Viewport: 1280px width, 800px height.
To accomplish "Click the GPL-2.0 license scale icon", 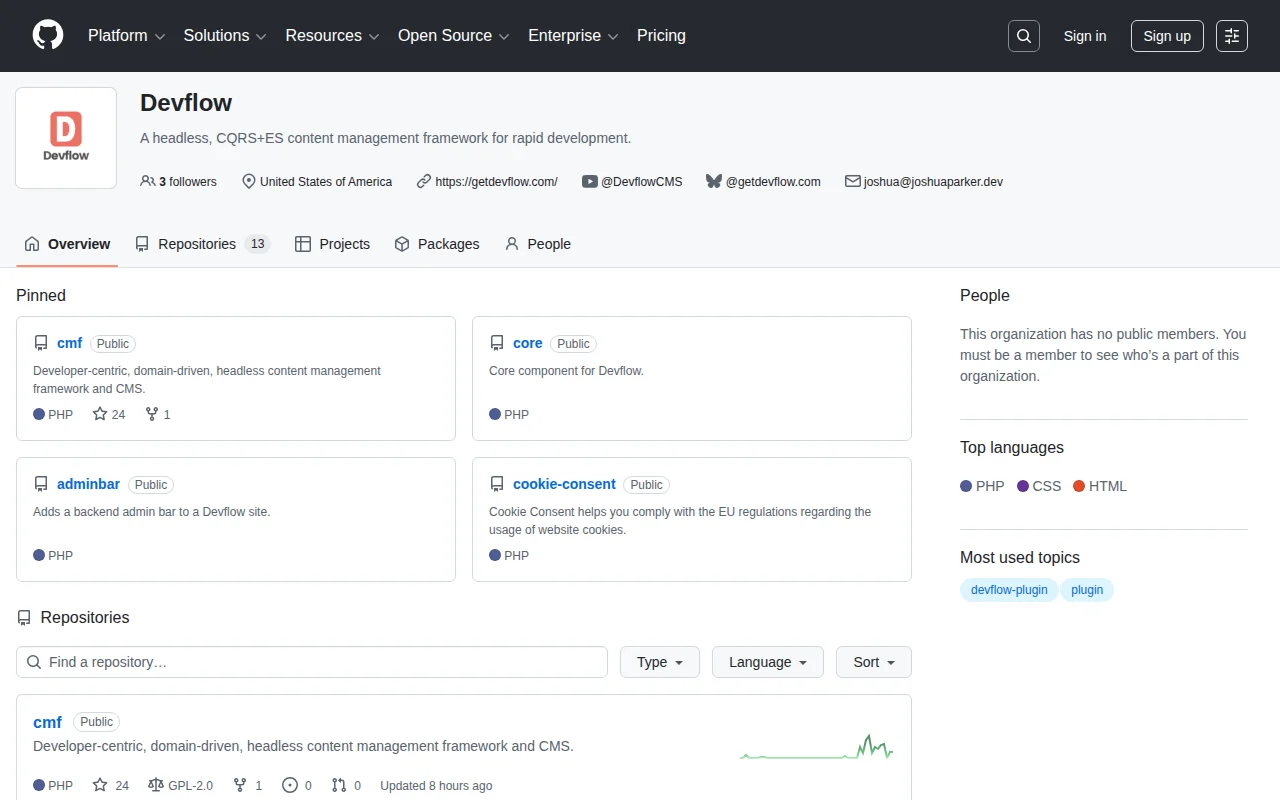I will 156,786.
